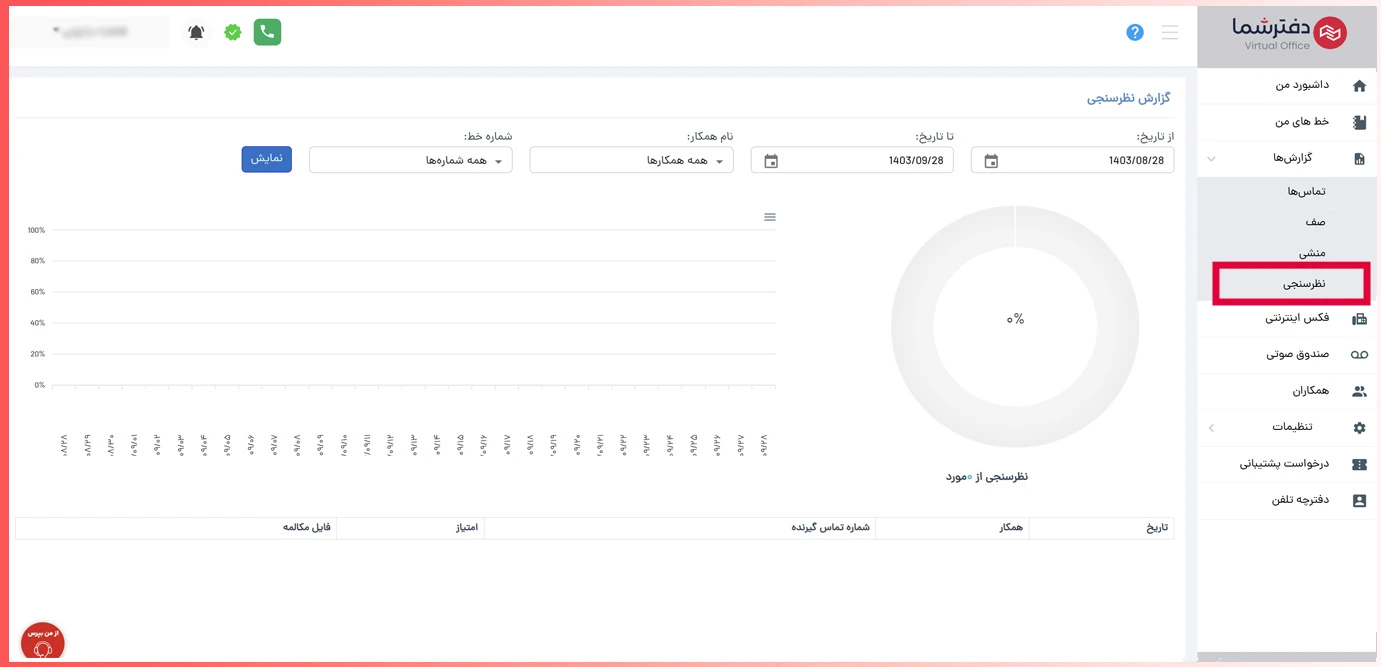Image resolution: width=1381 pixels, height=667 pixels.
Task: Open the همه شماره‌ها dropdown
Action: click(x=411, y=160)
